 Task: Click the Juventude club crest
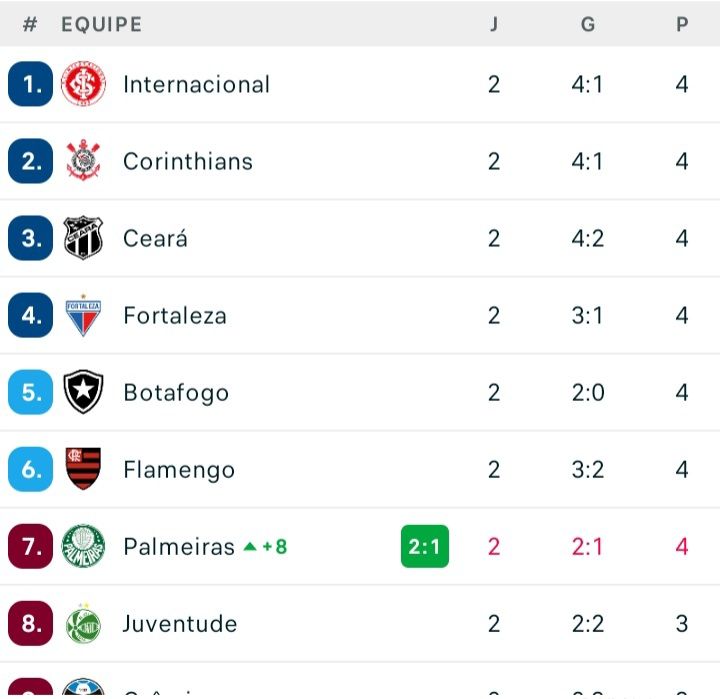point(83,623)
